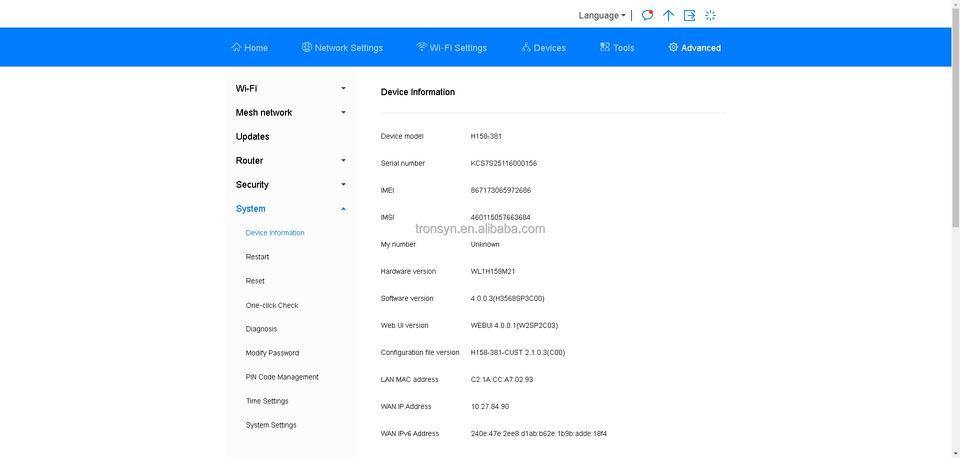Viewport: 960px width, 458px height.
Task: Open the messages icon with red dot
Action: pos(648,15)
